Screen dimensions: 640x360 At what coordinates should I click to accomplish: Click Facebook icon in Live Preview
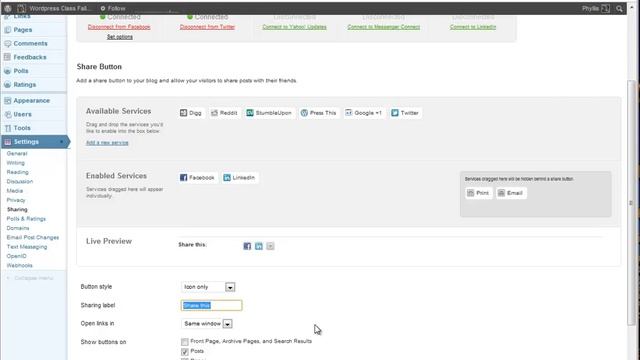point(247,246)
